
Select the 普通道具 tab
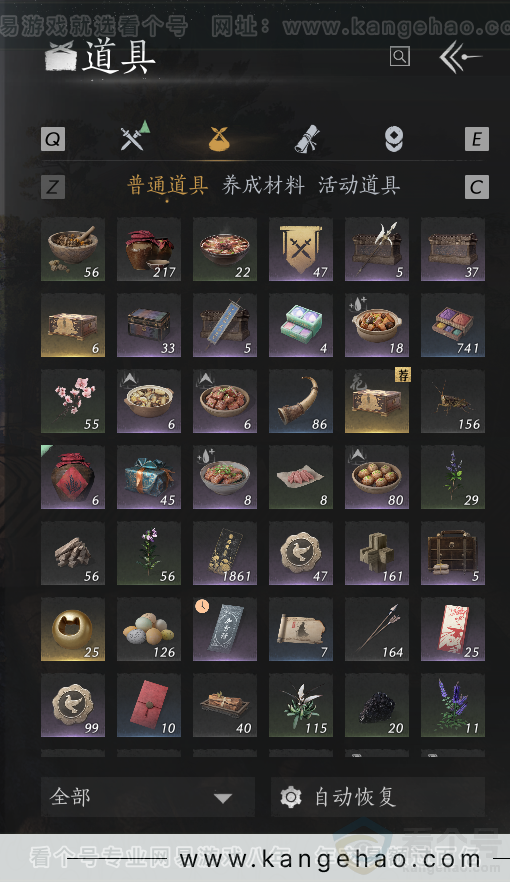pos(168,185)
